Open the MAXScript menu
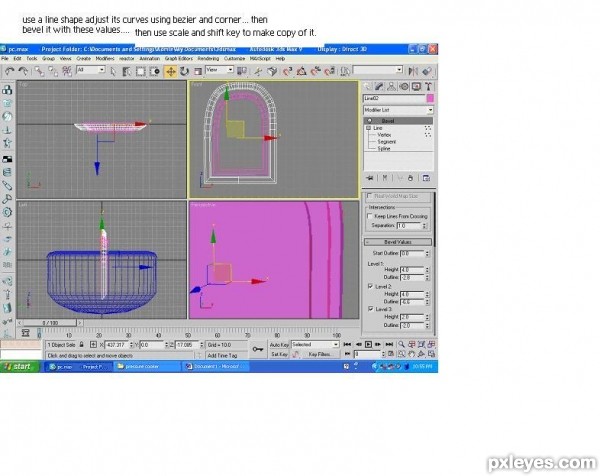 260,59
